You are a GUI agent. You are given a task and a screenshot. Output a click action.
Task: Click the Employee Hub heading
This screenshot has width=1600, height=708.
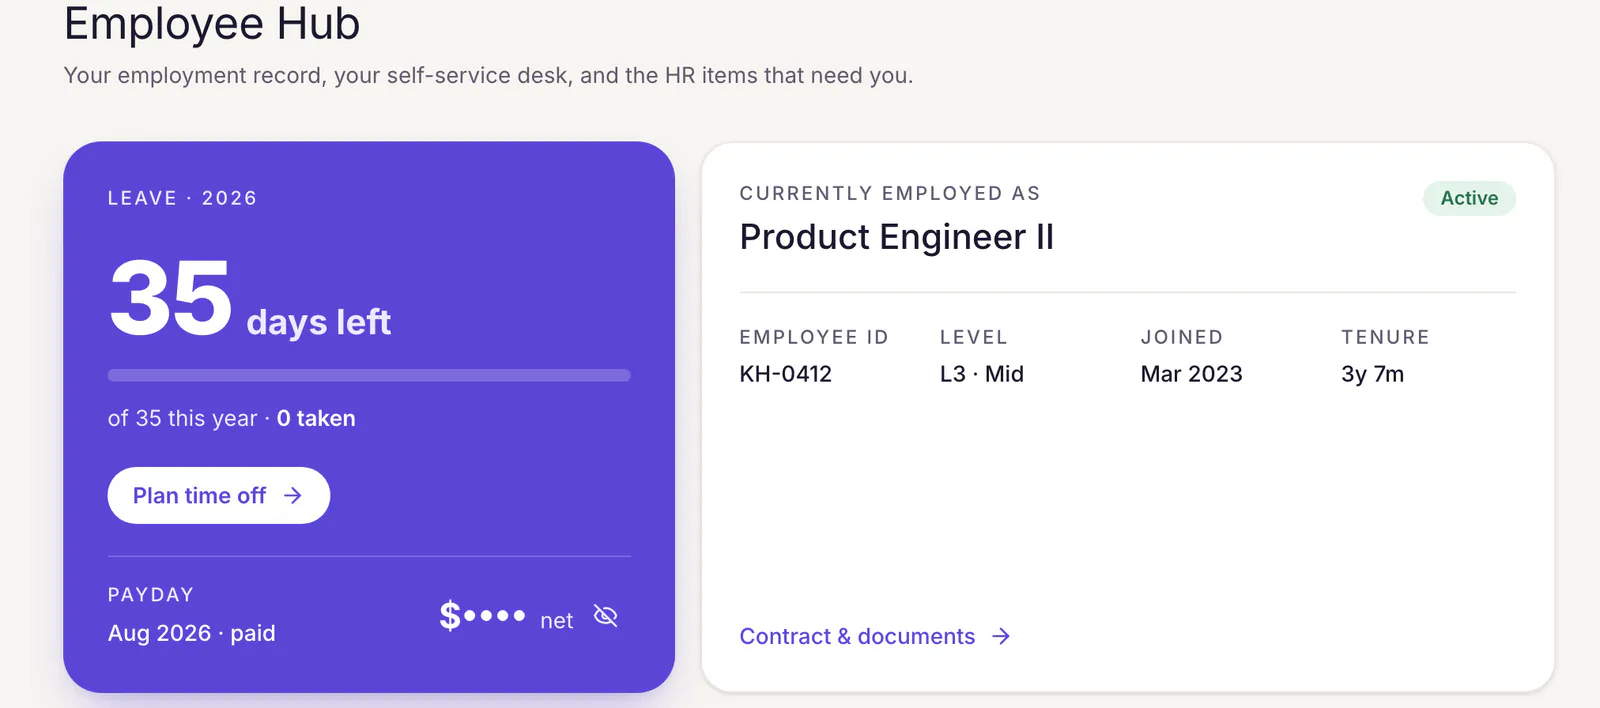click(x=212, y=23)
